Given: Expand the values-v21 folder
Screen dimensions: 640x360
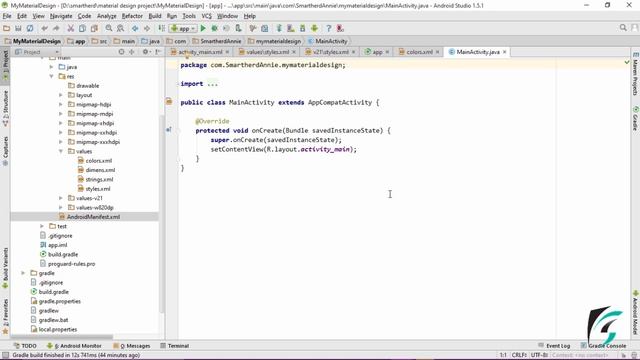Looking at the screenshot, I should click(61, 198).
